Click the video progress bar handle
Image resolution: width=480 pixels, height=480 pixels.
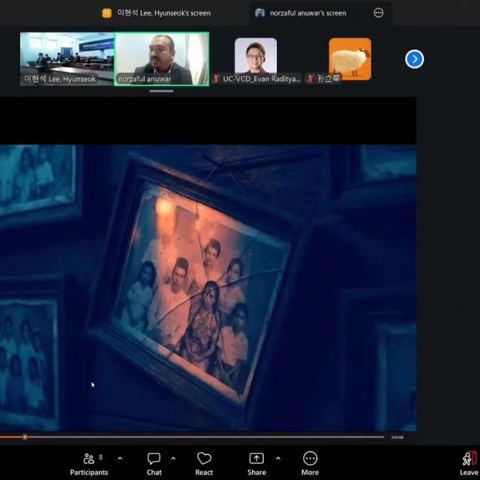pyautogui.click(x=25, y=437)
